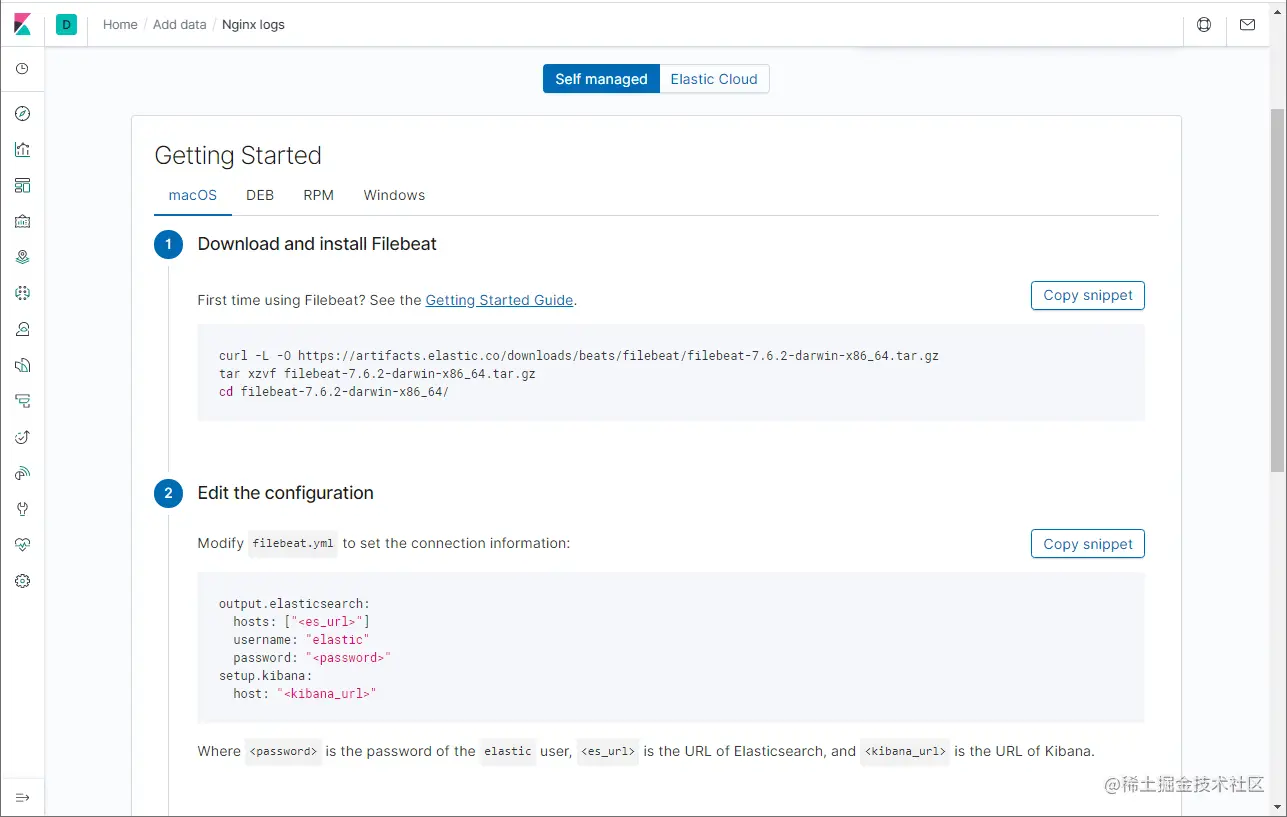Open Stack Monitoring heartbeat icon
Viewport: 1287px width, 817px height.
pos(23,545)
